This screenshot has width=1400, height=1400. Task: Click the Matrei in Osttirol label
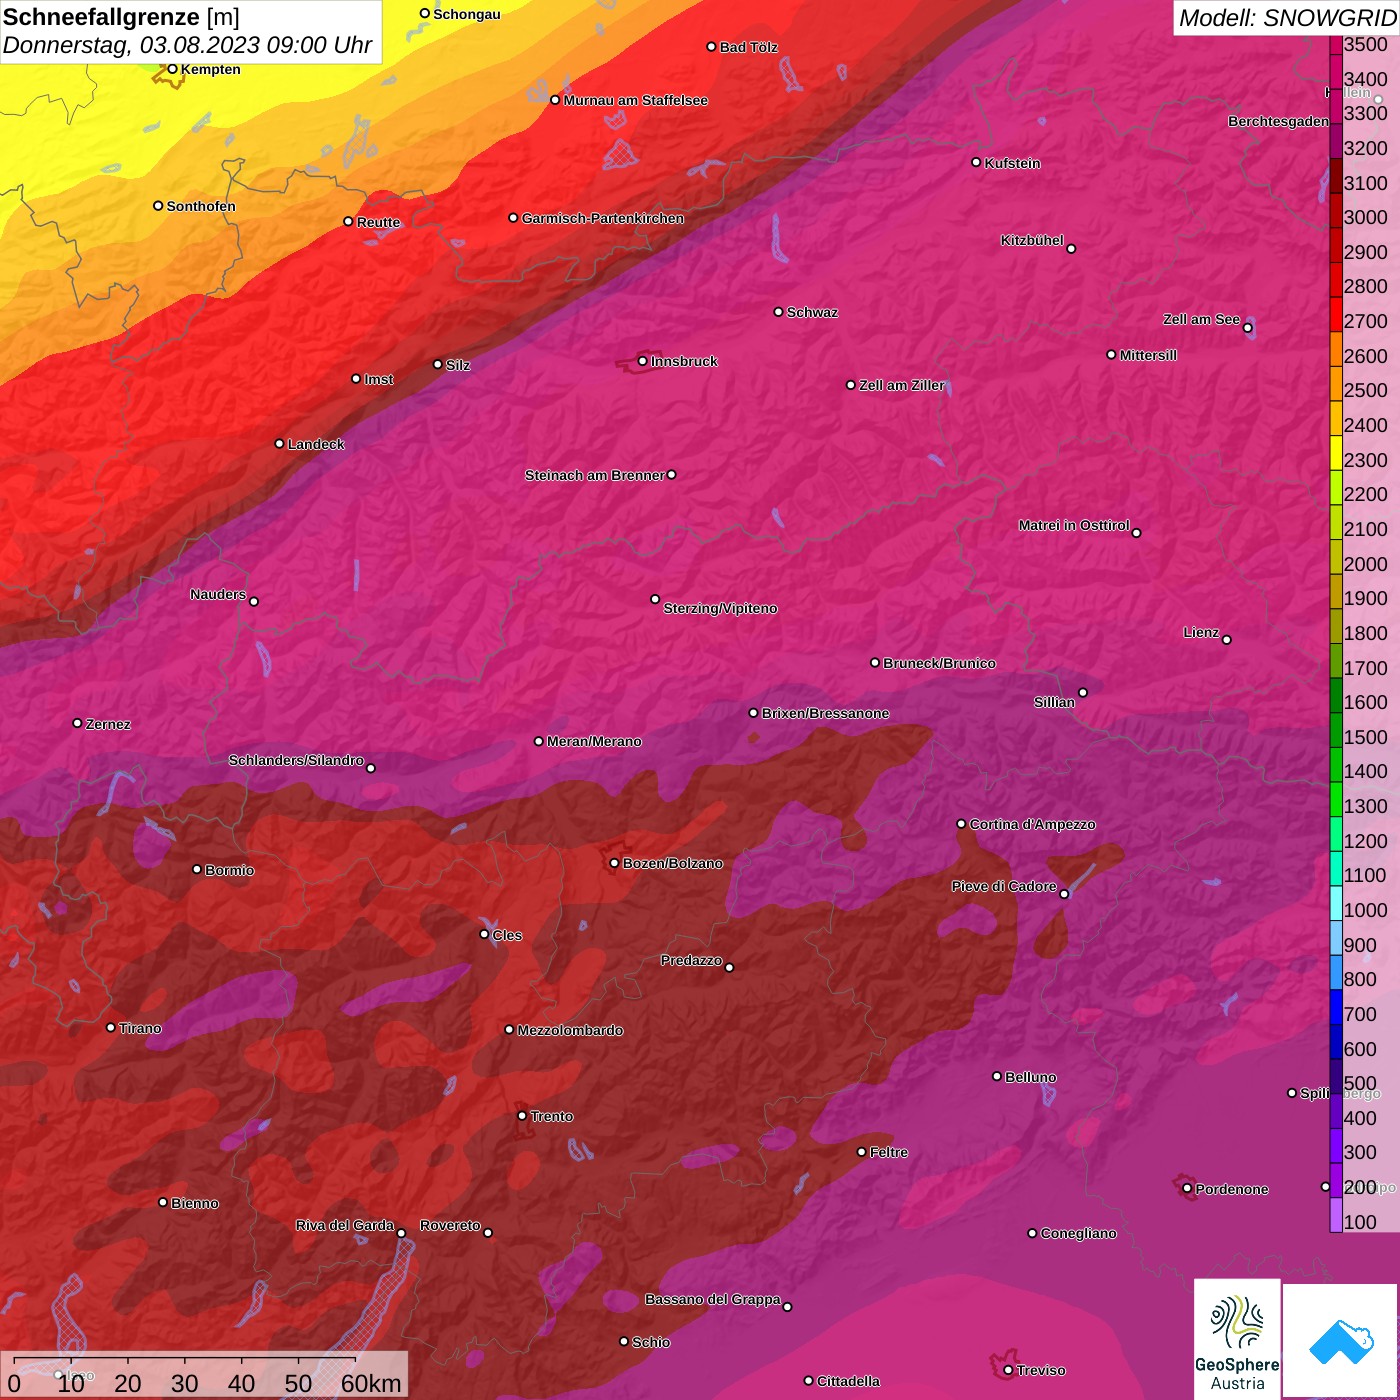click(1074, 525)
